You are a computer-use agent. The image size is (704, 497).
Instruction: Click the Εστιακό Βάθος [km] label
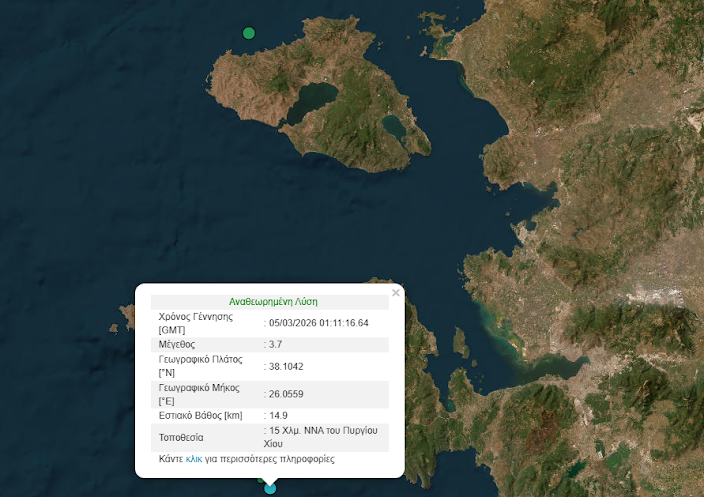pyautogui.click(x=200, y=415)
